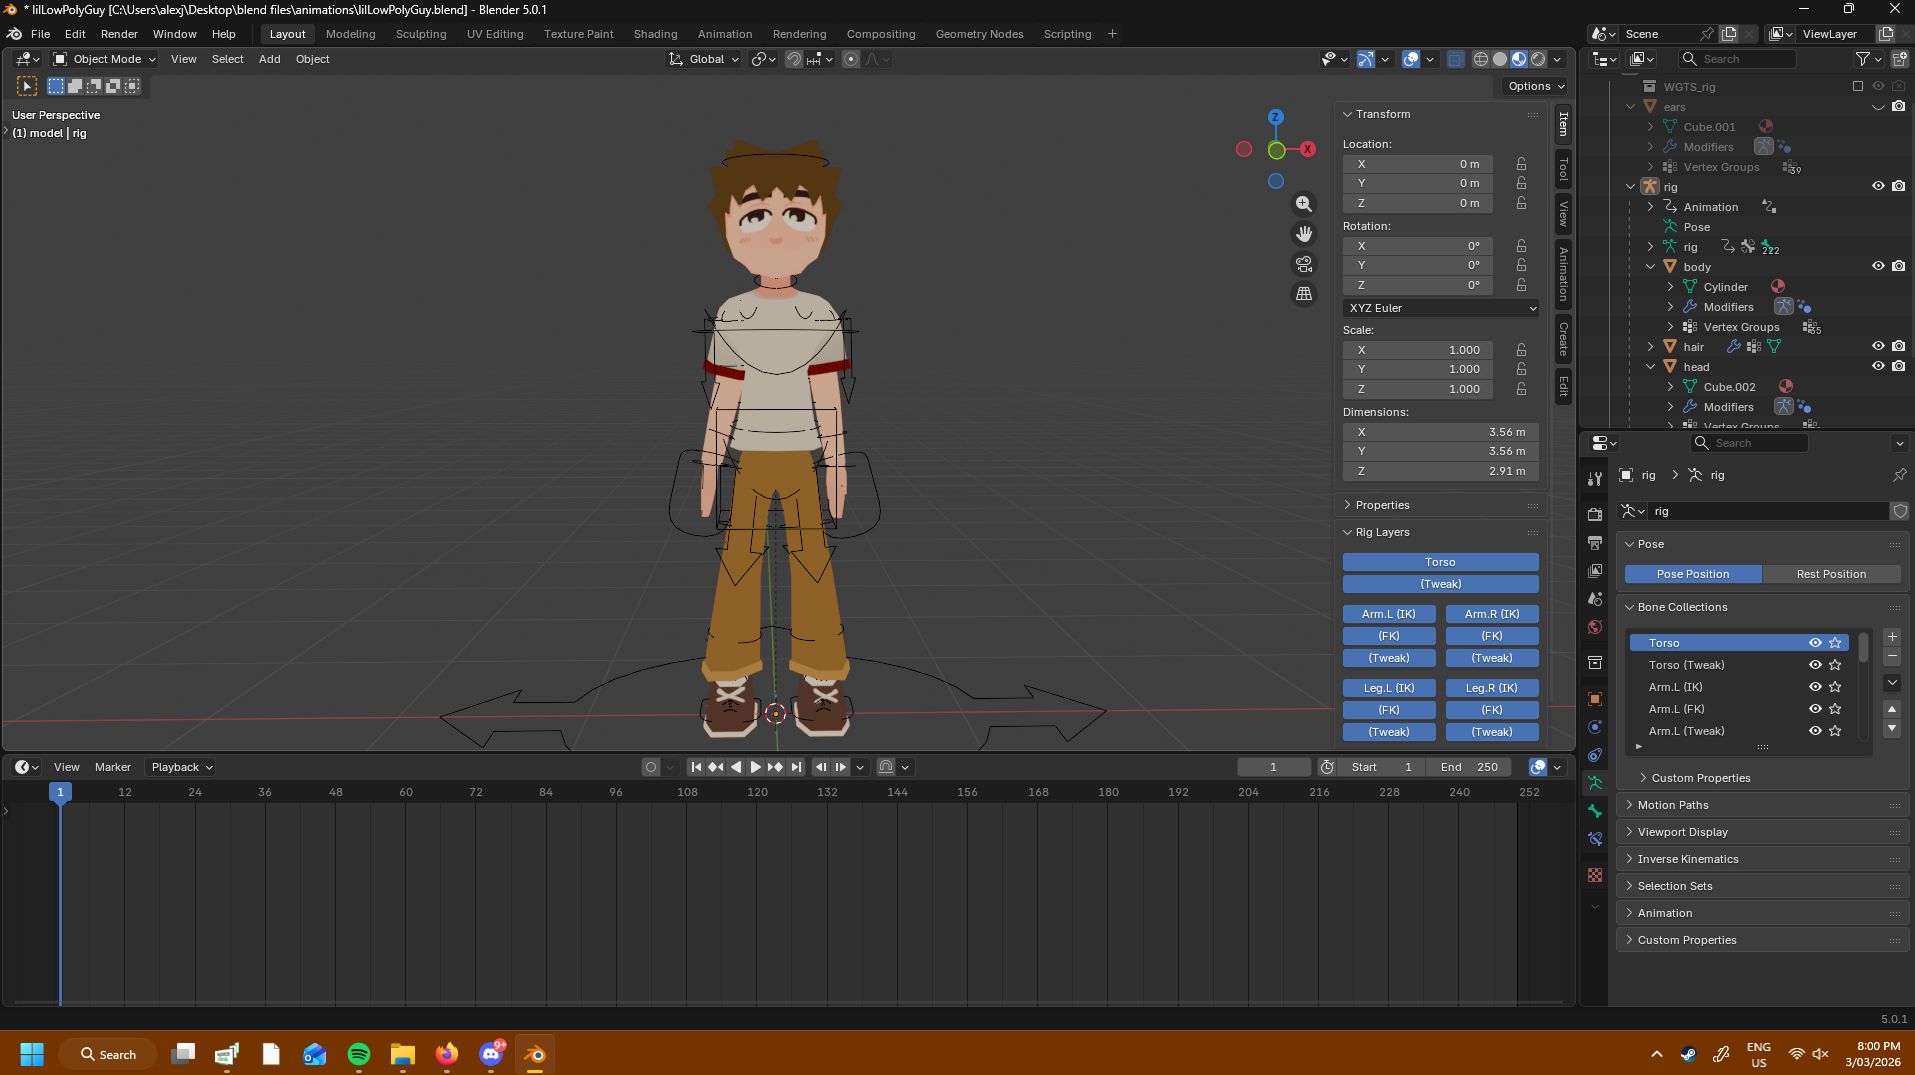Image resolution: width=1915 pixels, height=1075 pixels.
Task: Open the XYZ Euler rotation mode dropdown
Action: (x=1440, y=308)
